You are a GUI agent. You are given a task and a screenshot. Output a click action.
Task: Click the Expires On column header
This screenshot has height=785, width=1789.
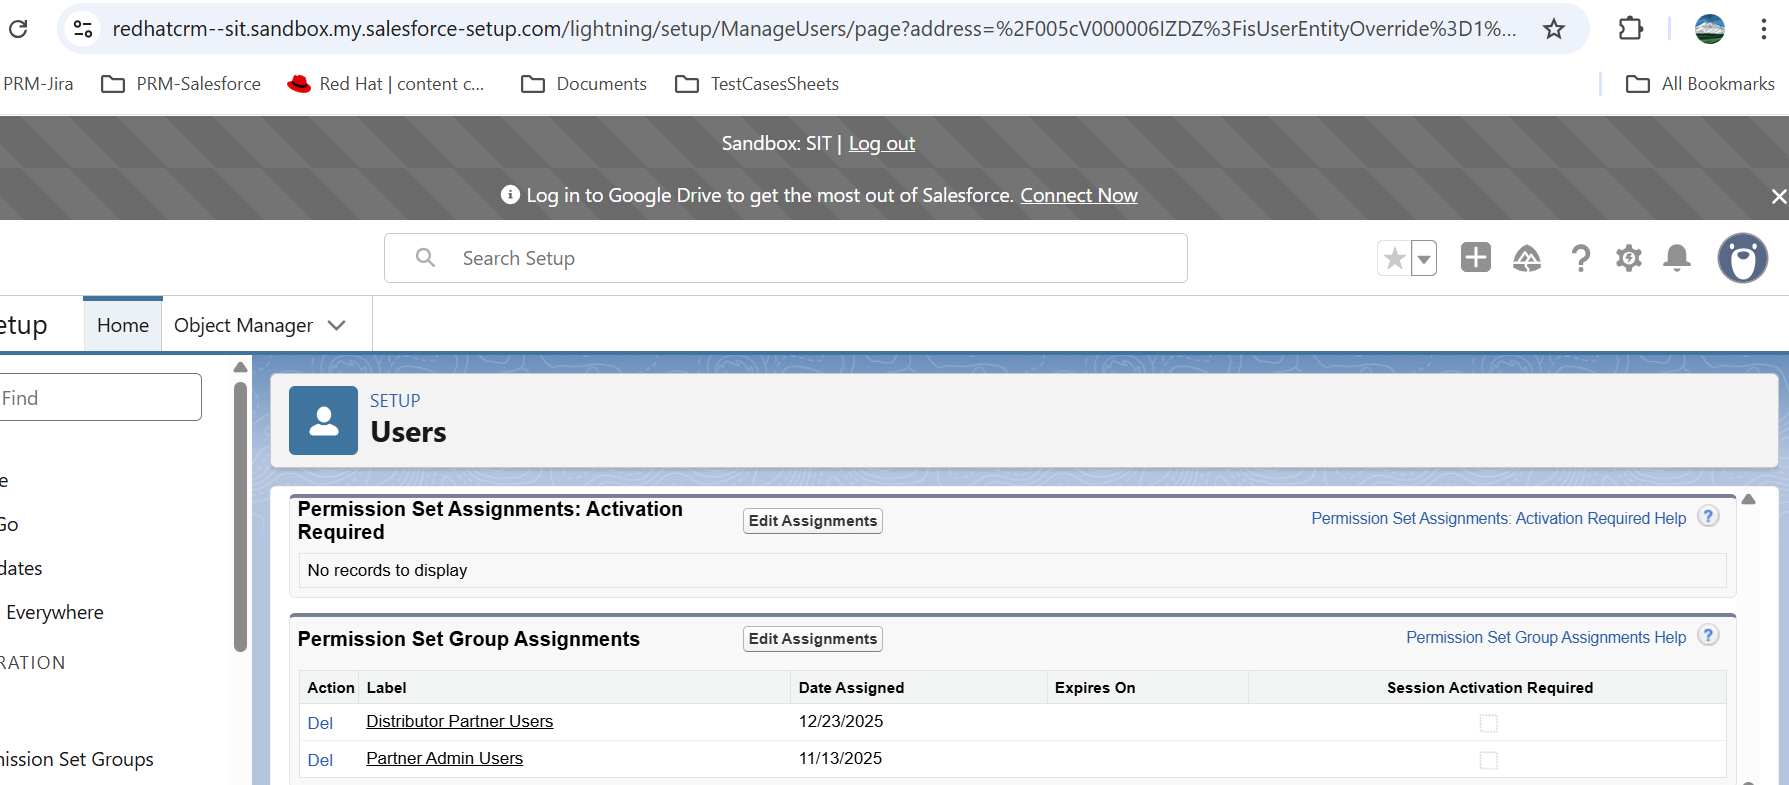pos(1095,687)
